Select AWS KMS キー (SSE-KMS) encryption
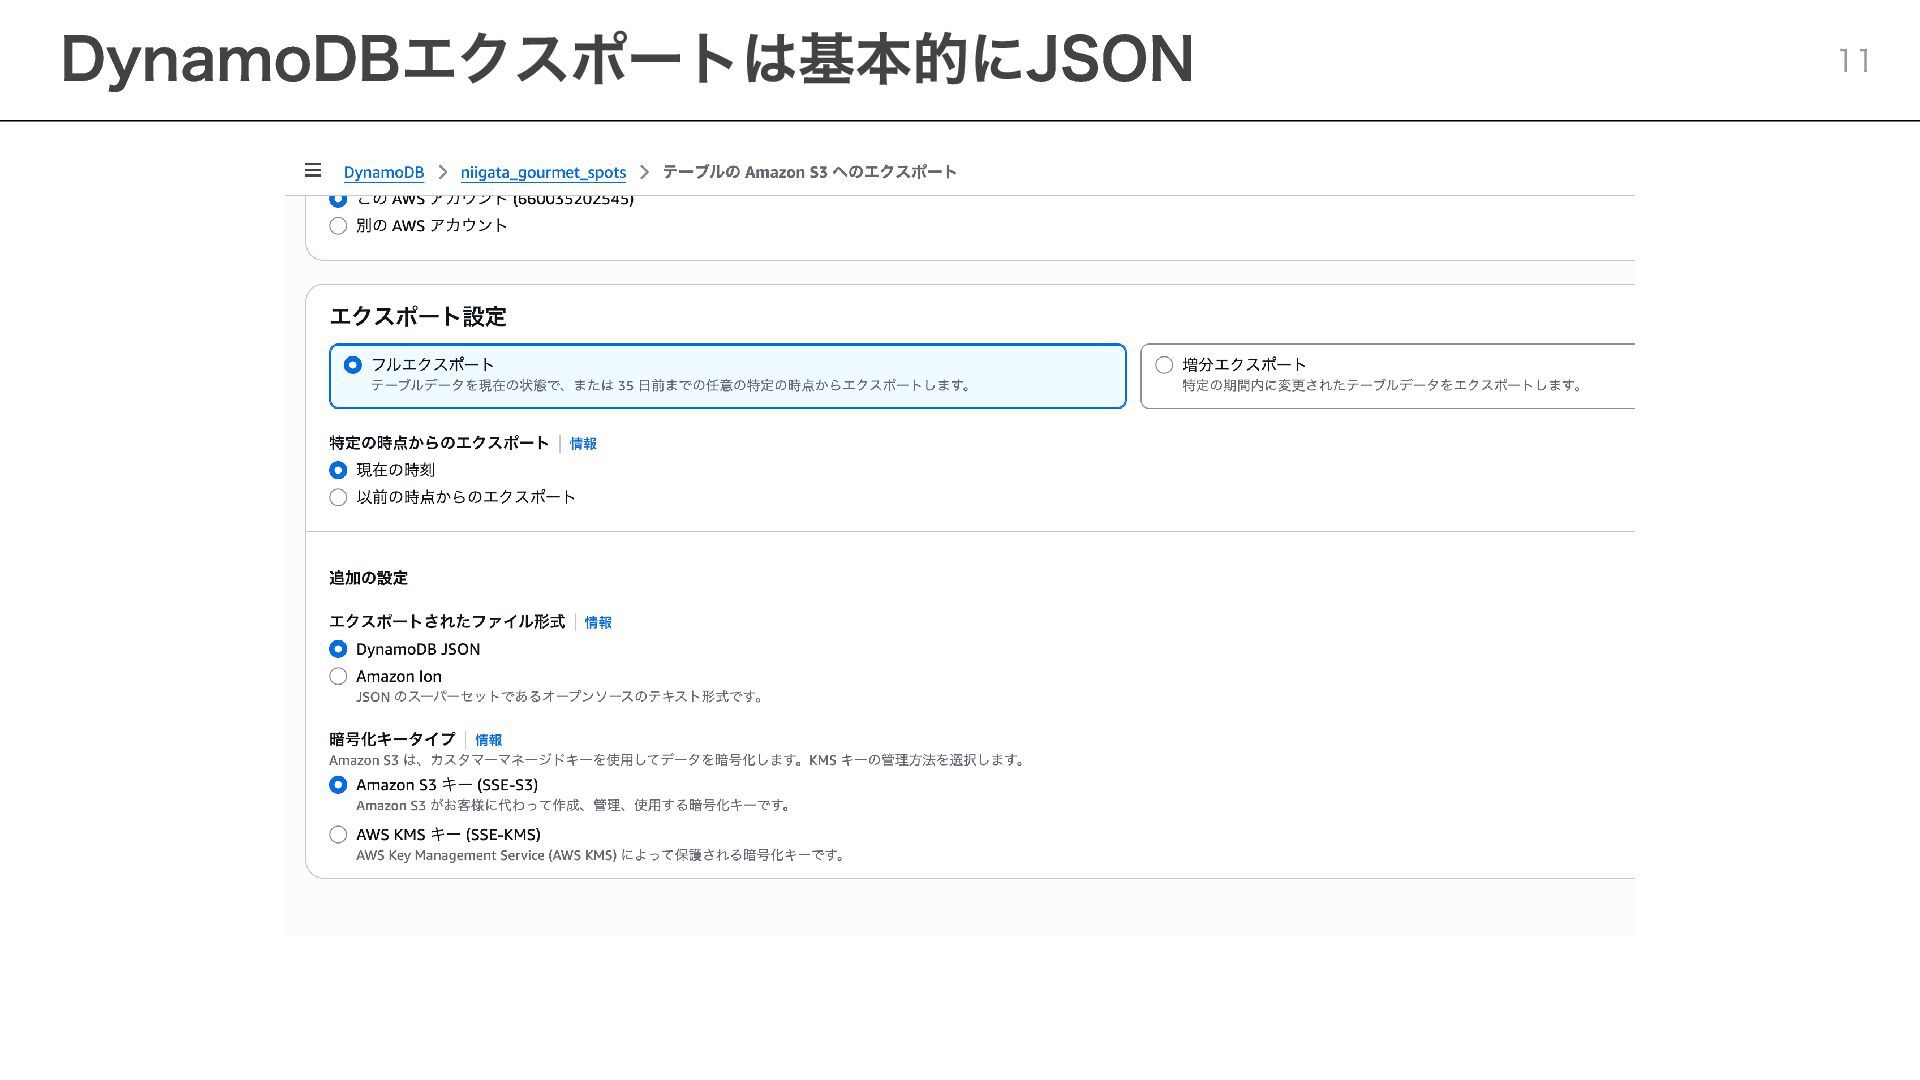 (338, 834)
